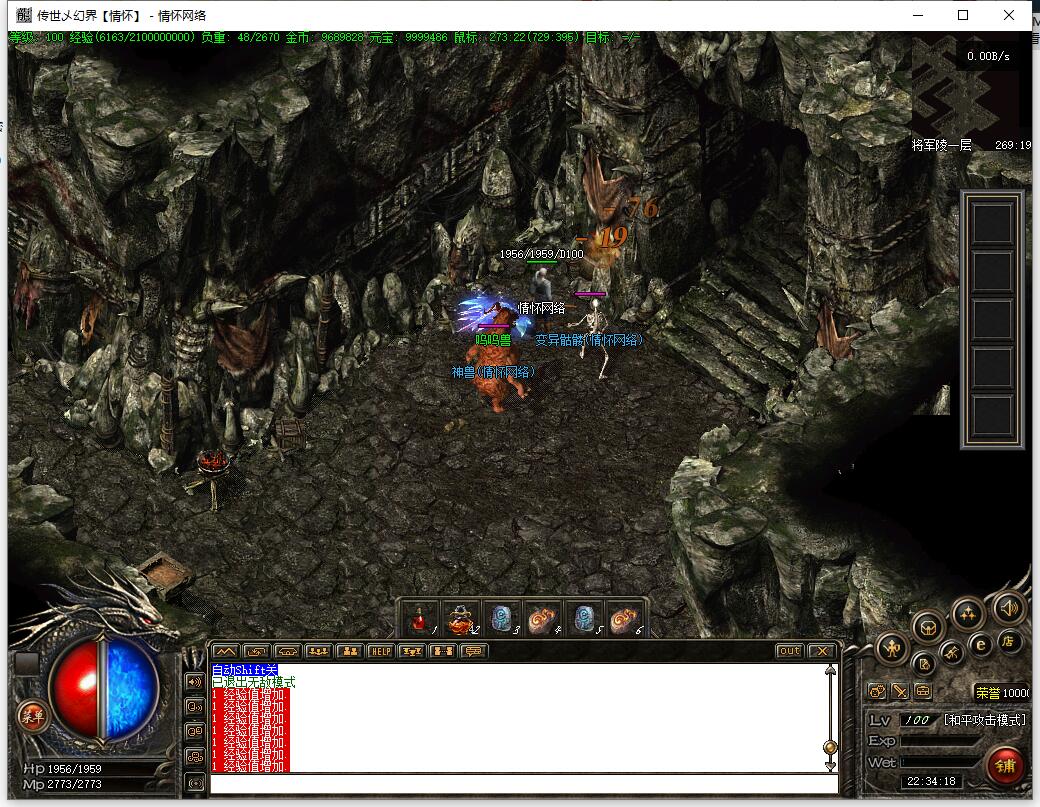Toggle the whisper channel icon left of chat
This screenshot has width=1040, height=807.
coord(194,706)
